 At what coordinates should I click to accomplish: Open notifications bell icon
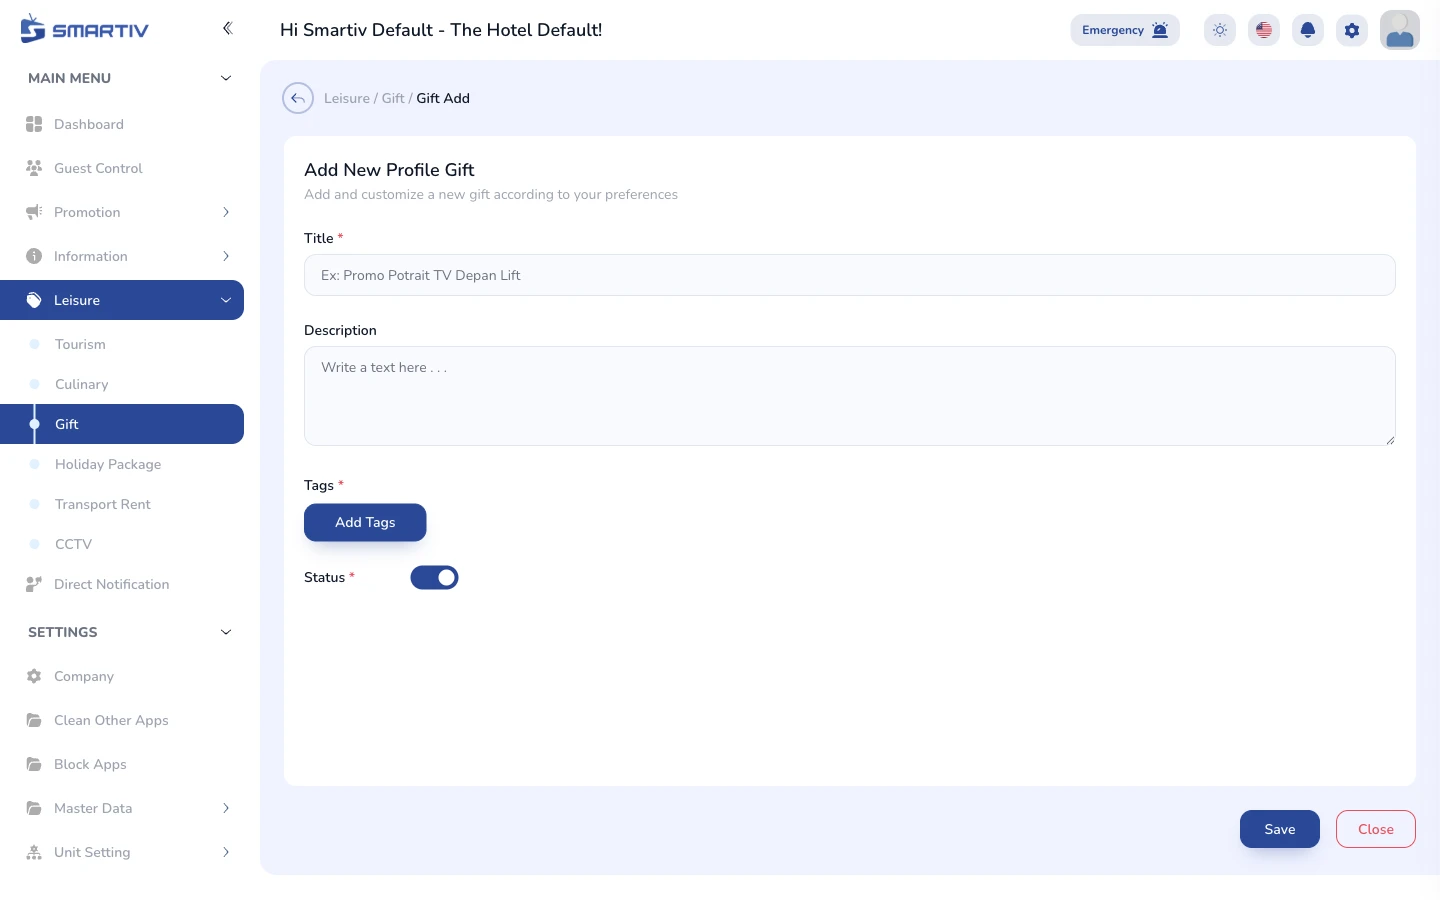1308,30
